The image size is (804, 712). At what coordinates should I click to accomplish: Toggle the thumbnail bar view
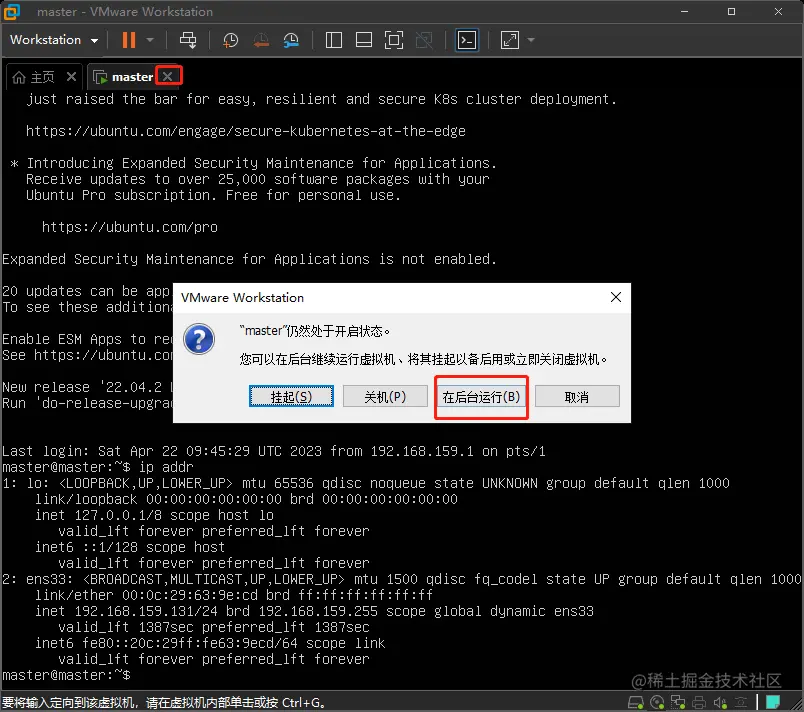tap(364, 40)
